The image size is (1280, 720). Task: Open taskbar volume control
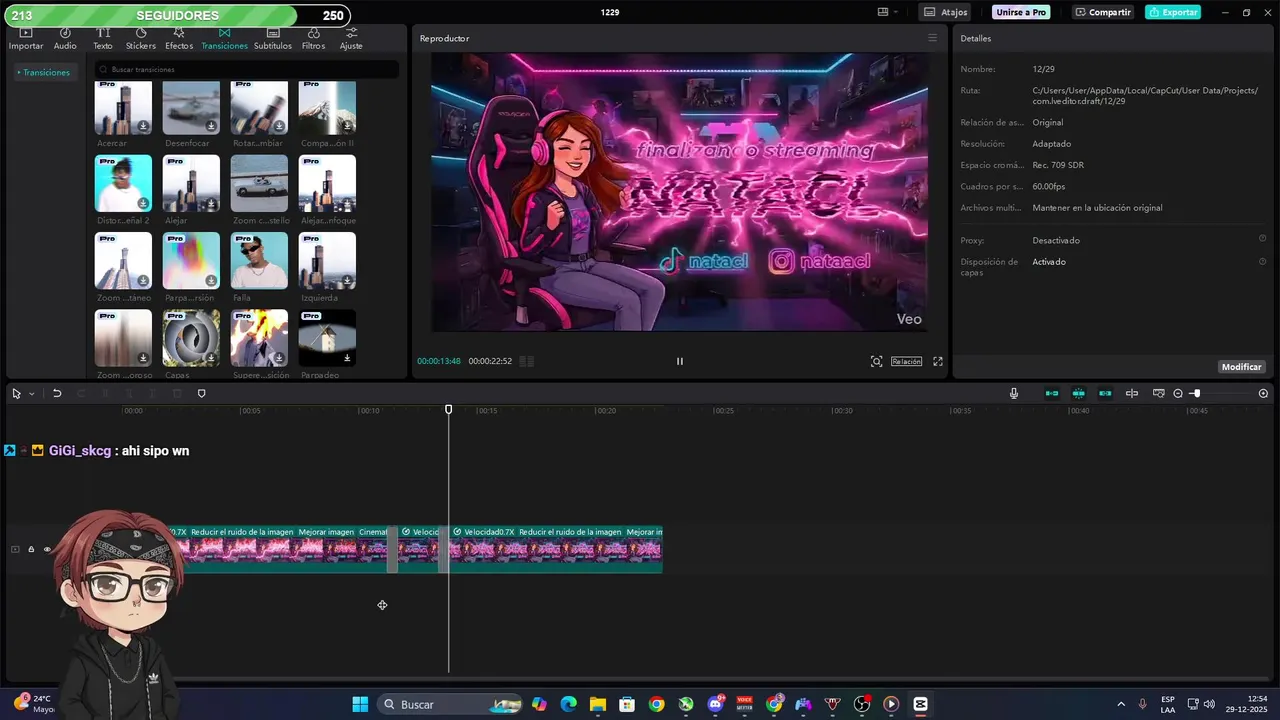(1209, 704)
